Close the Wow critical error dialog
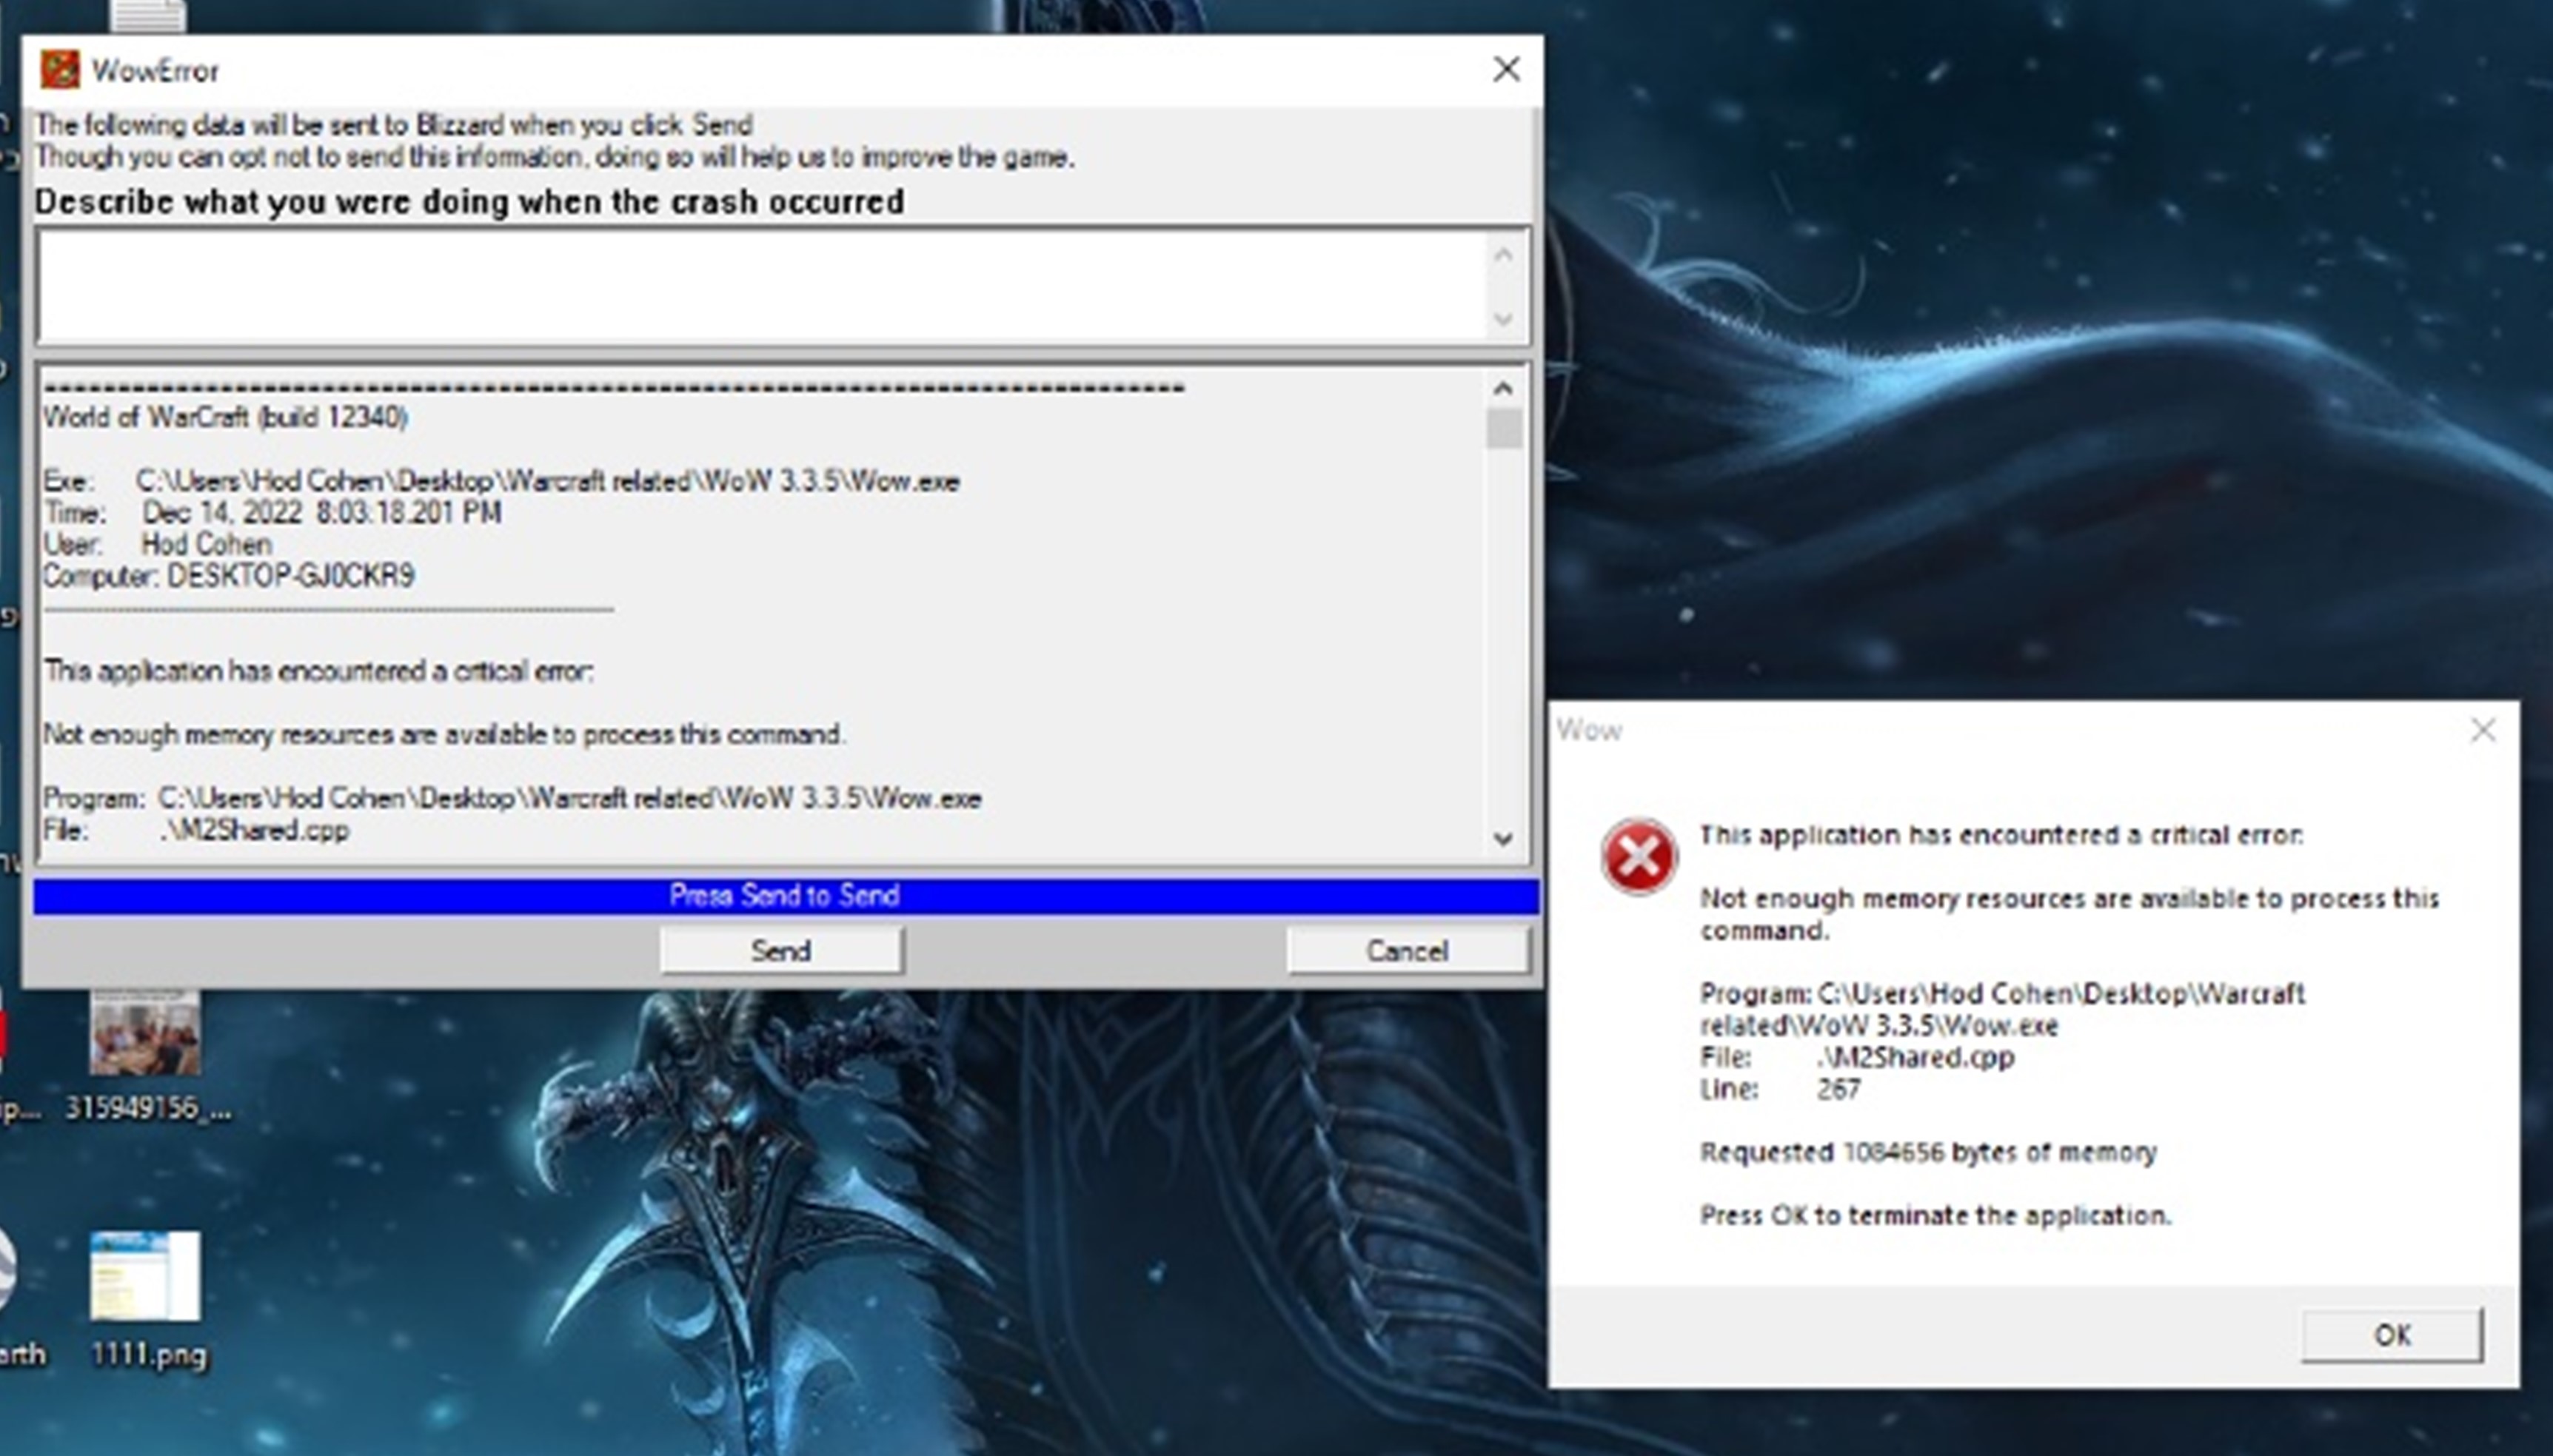This screenshot has width=2553, height=1456. pyautogui.click(x=2483, y=730)
